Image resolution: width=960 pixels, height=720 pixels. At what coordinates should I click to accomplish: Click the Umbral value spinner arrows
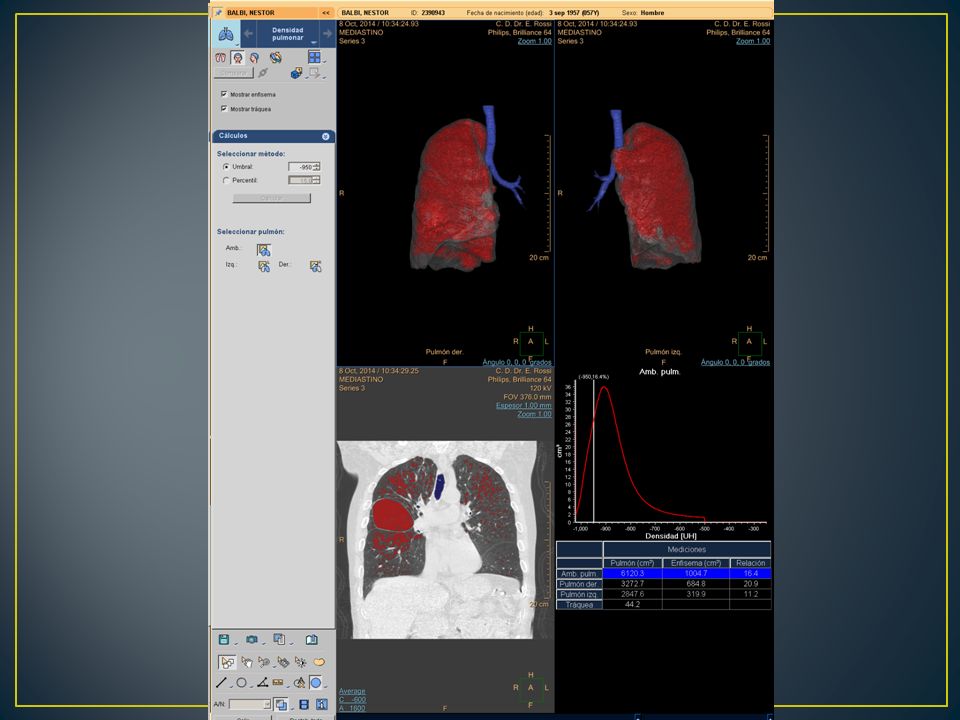[x=317, y=167]
